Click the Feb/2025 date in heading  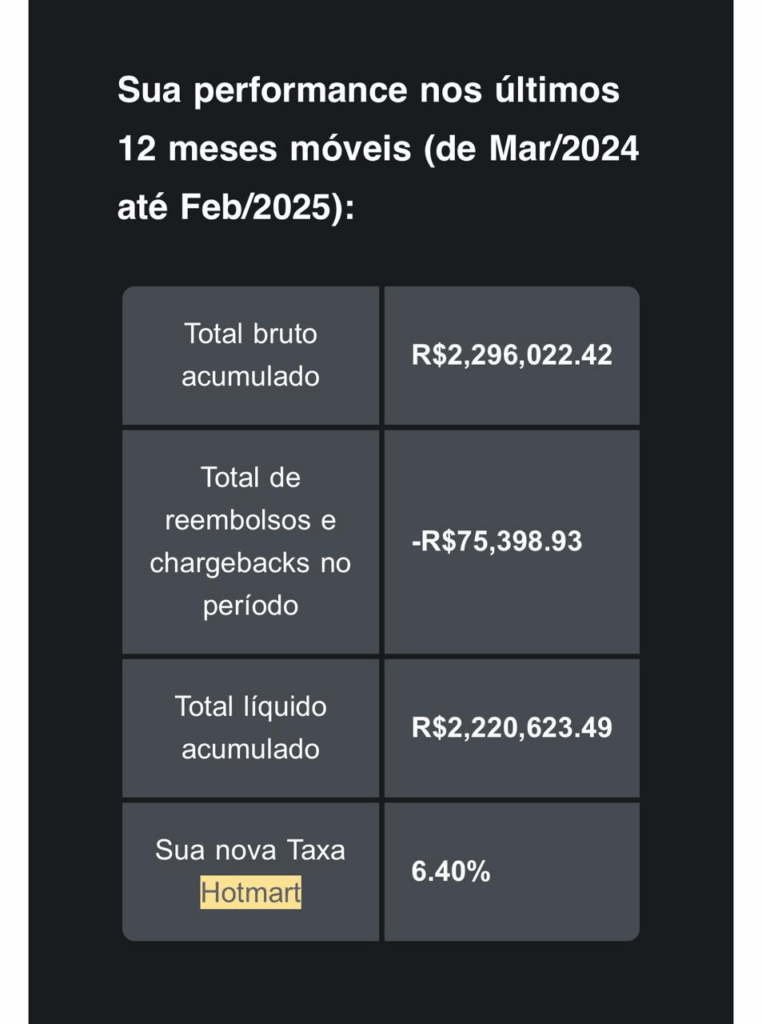pos(255,208)
